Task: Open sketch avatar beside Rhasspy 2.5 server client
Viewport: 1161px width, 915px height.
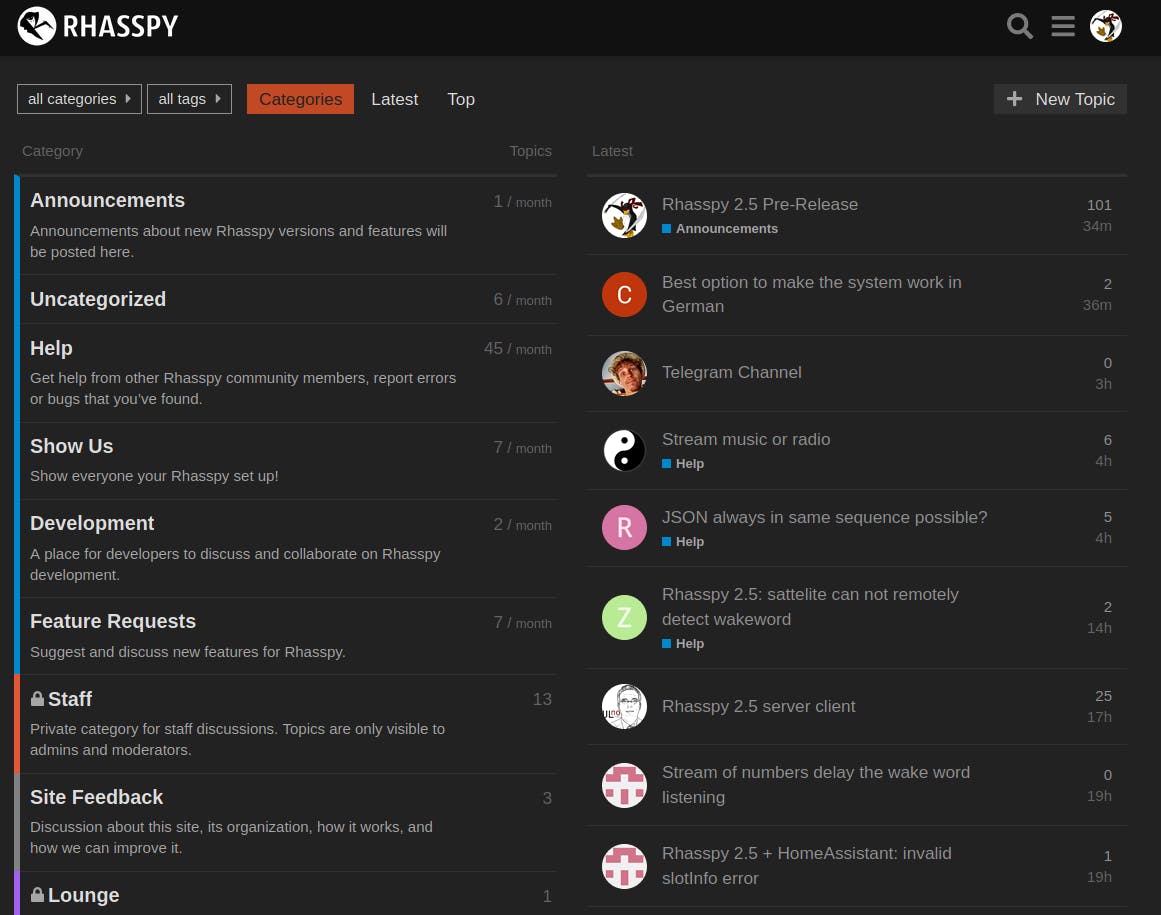Action: (624, 706)
